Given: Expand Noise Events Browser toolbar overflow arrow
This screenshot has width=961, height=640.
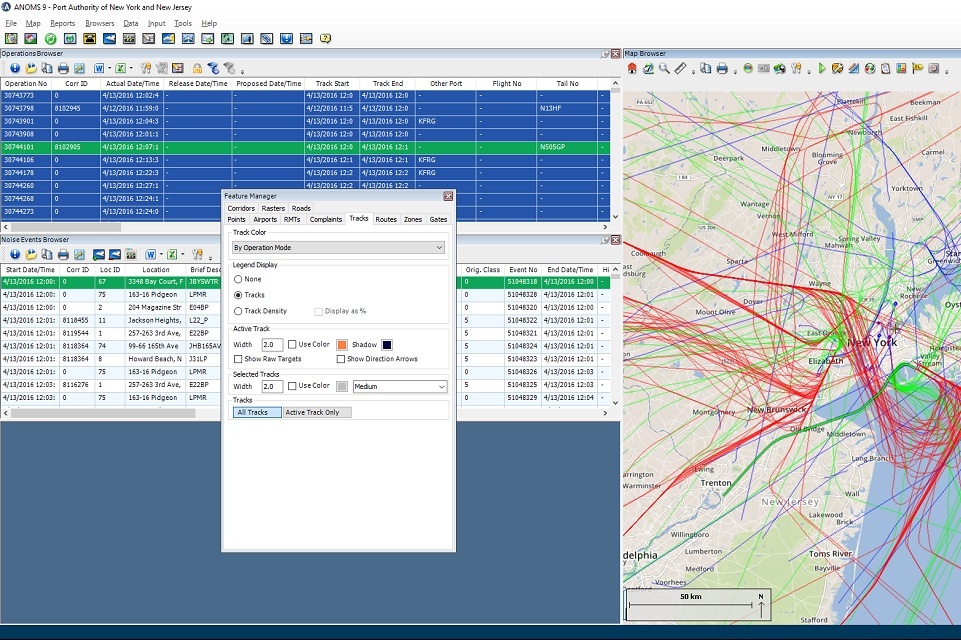Looking at the screenshot, I should (x=210, y=257).
